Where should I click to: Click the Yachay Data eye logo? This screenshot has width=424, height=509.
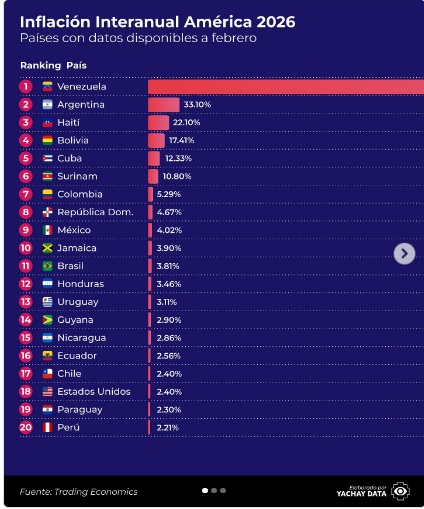[401, 491]
